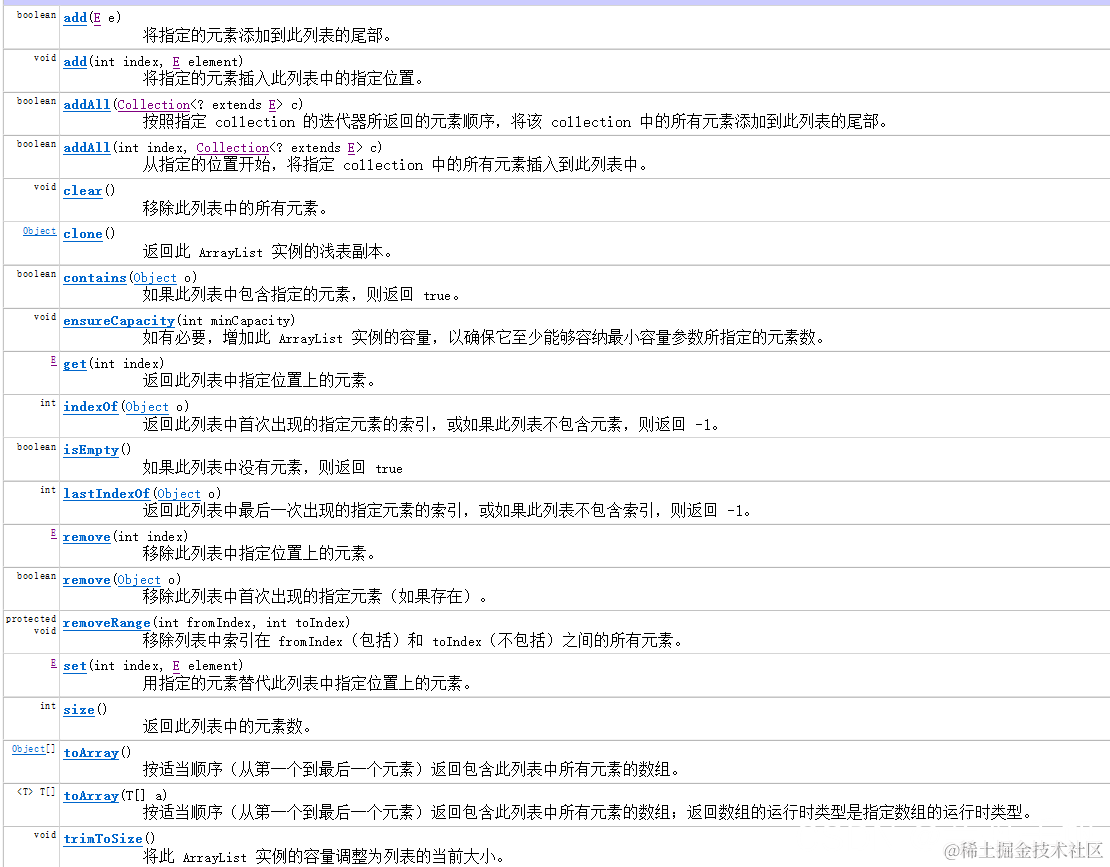Open the toArray(T[] a) method link
The image size is (1110, 867).
[x=90, y=795]
